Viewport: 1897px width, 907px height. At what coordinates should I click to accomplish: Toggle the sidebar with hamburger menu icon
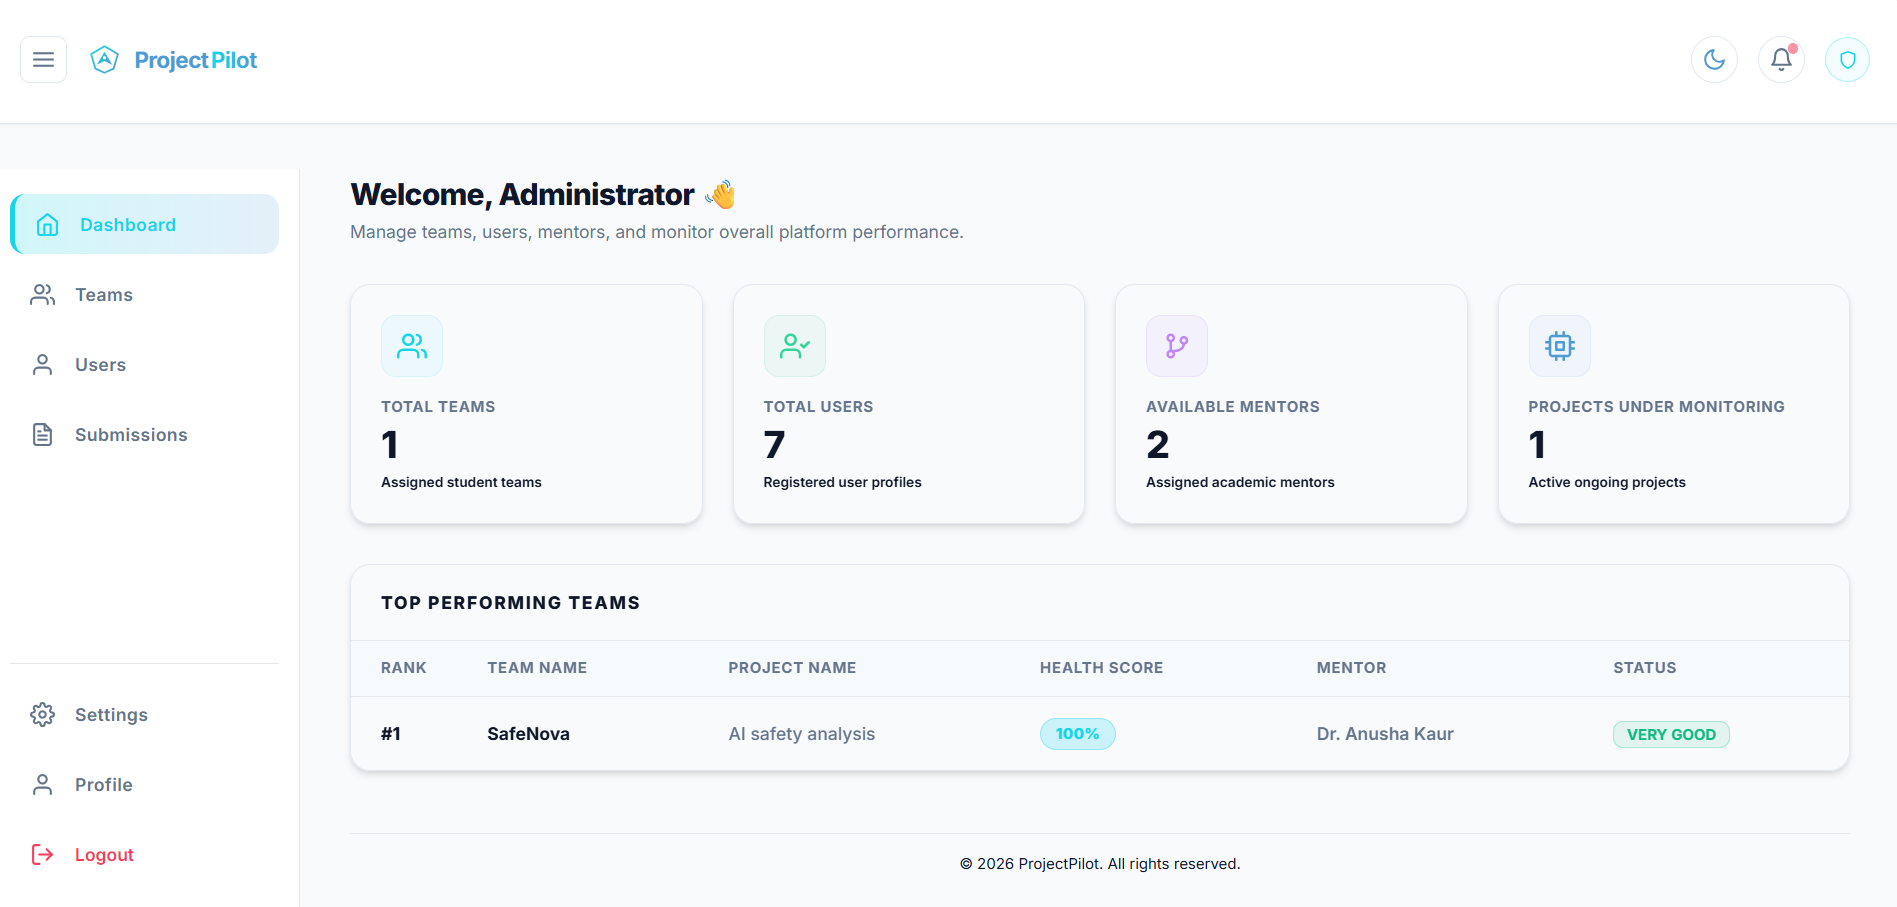click(x=43, y=60)
